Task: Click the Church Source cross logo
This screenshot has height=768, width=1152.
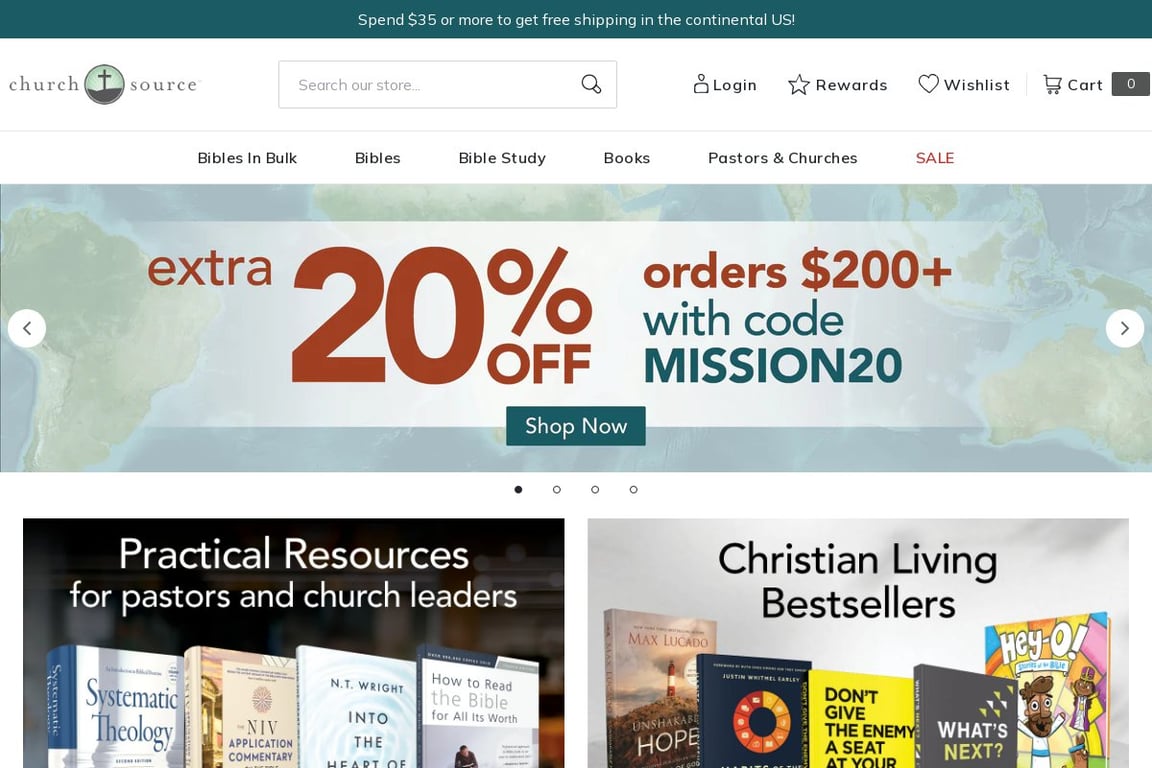Action: pyautogui.click(x=104, y=84)
